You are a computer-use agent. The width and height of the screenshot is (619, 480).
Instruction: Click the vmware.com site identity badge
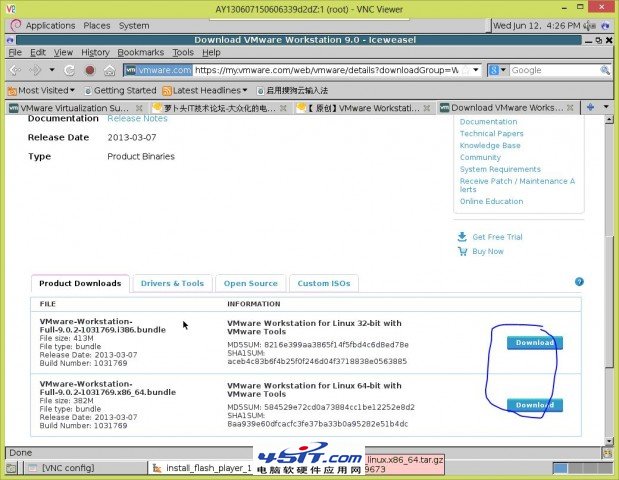(x=158, y=70)
